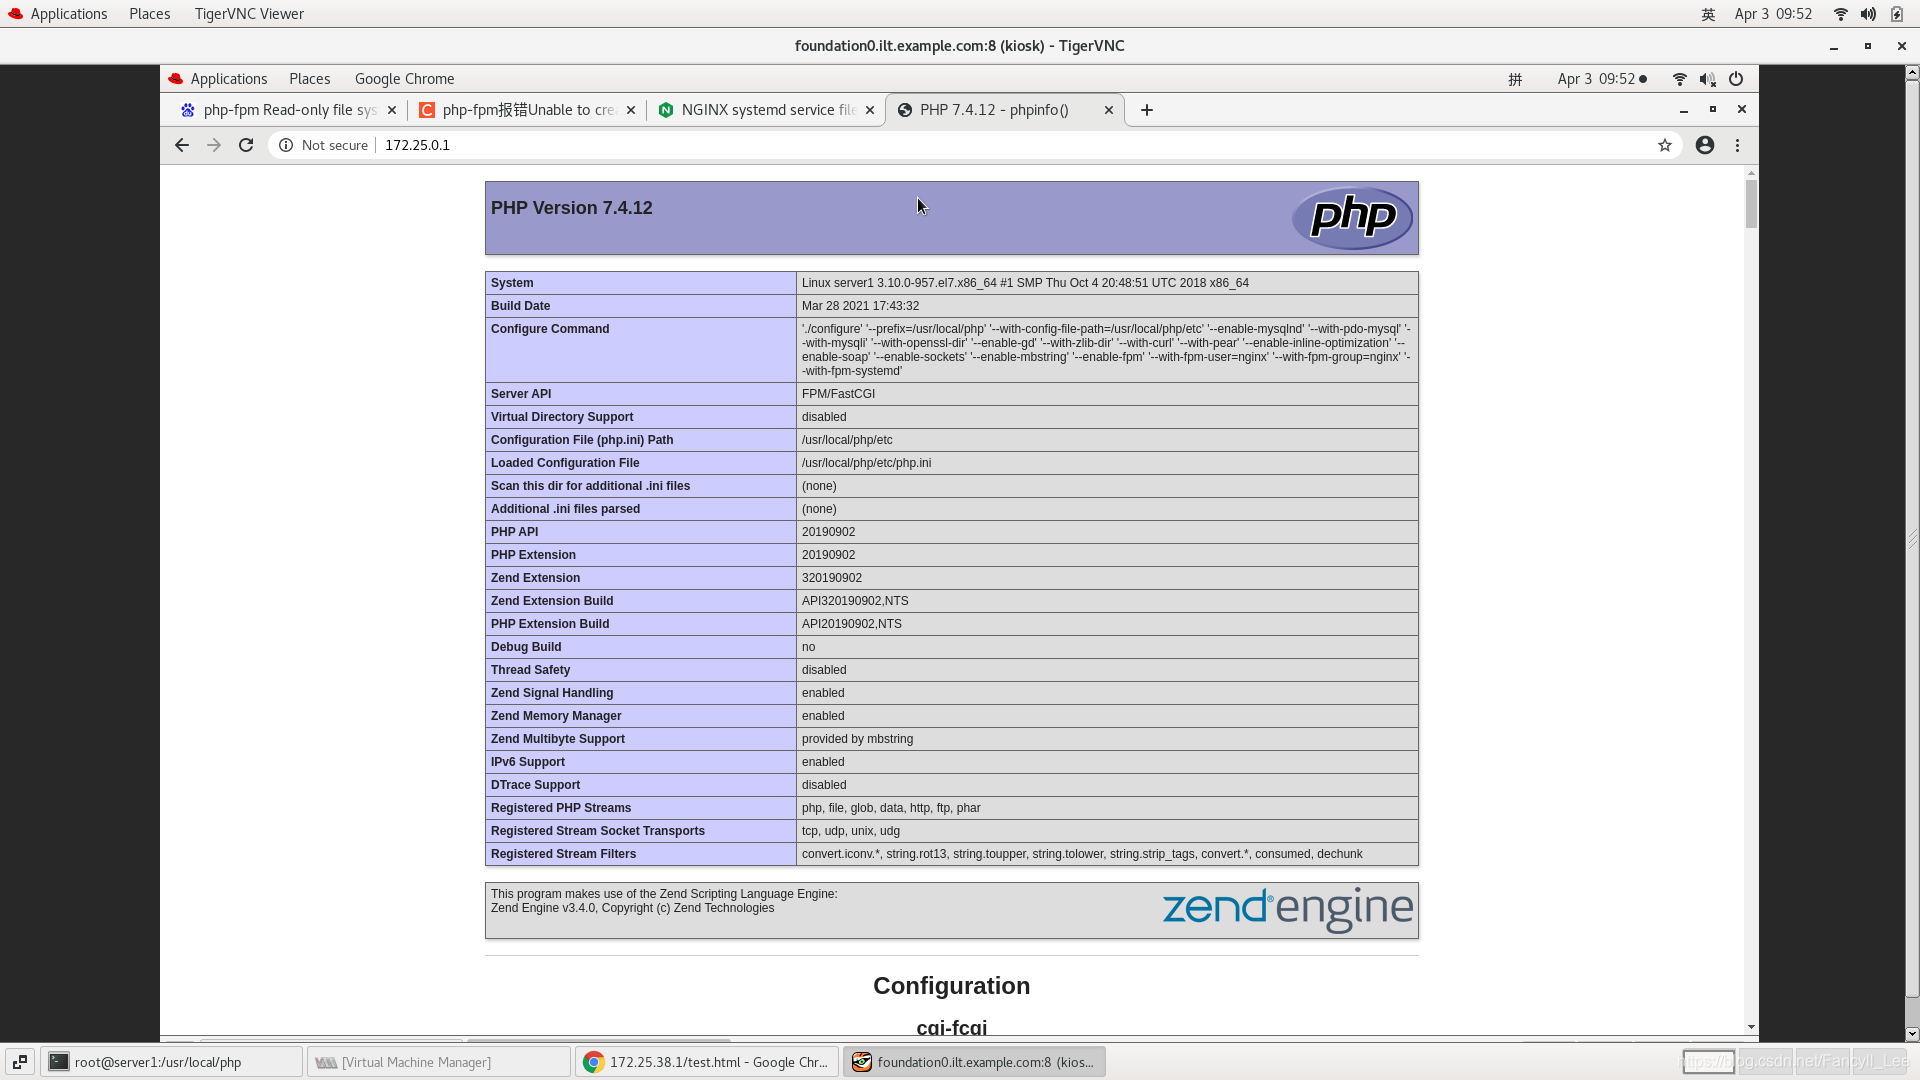Click the open new tab plus button
This screenshot has width=1920, height=1080.
[1145, 109]
